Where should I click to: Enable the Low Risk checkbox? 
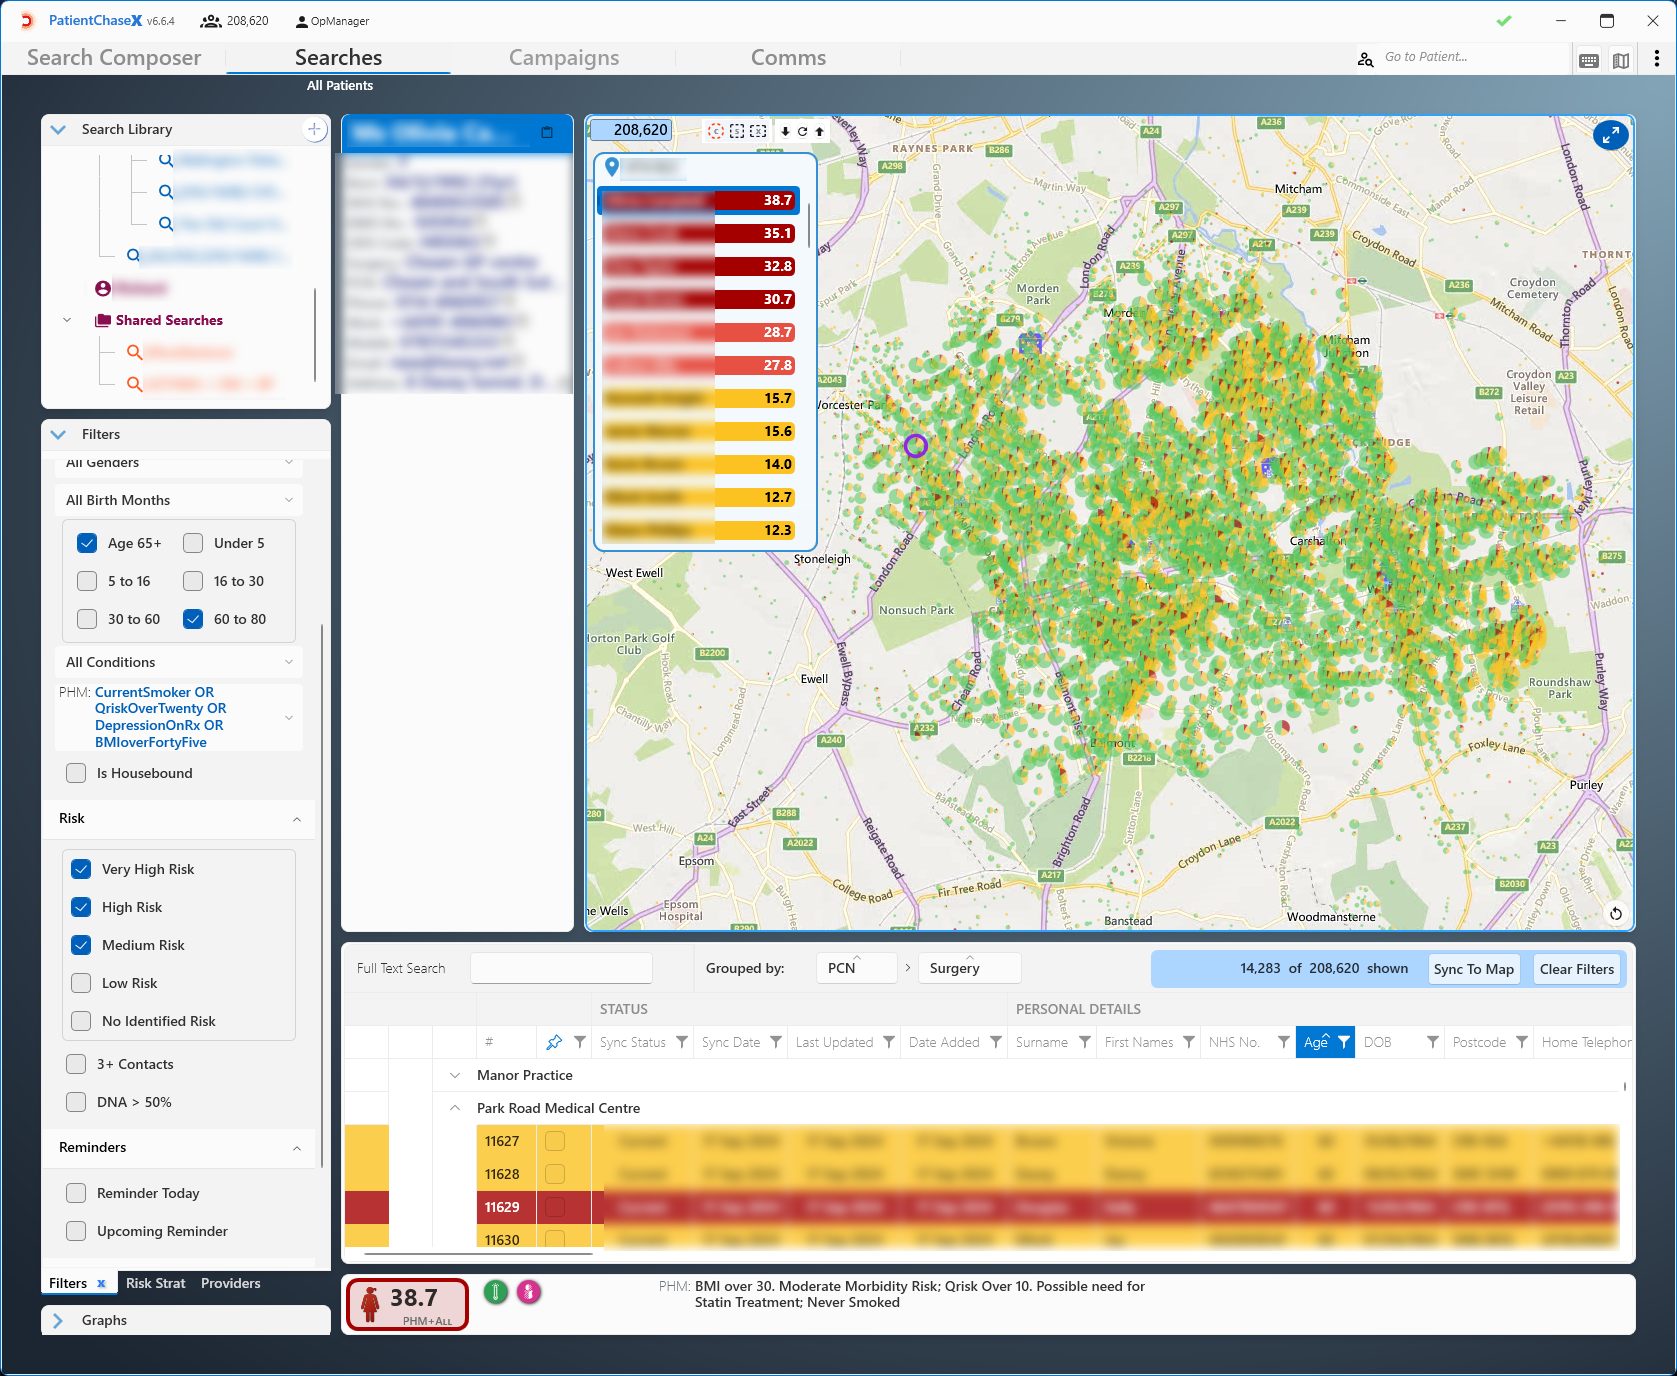(81, 983)
